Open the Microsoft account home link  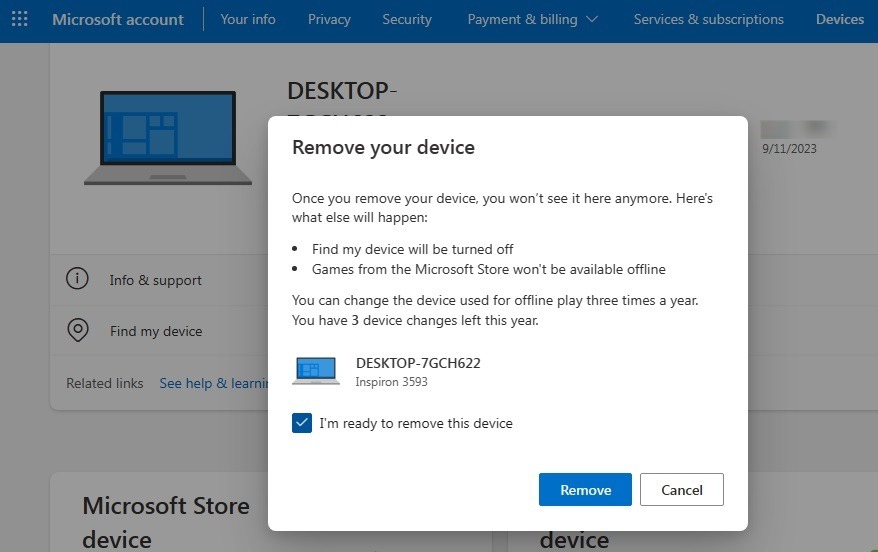[118, 19]
